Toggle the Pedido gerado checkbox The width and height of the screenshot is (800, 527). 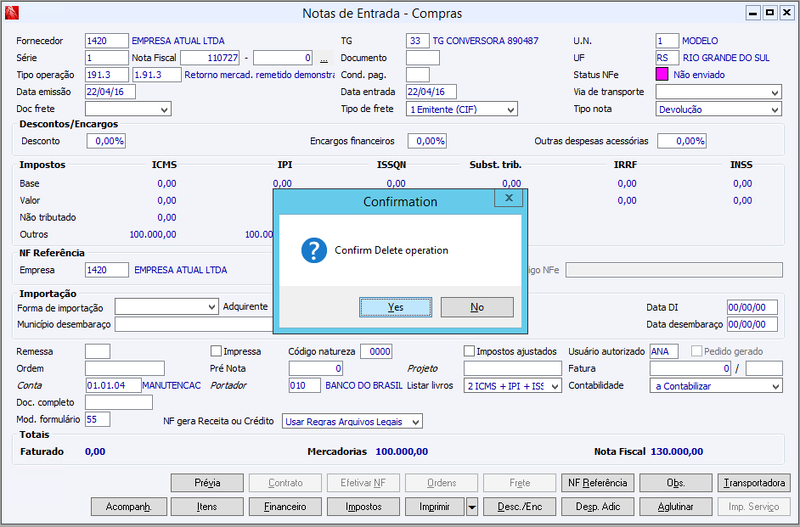point(696,351)
